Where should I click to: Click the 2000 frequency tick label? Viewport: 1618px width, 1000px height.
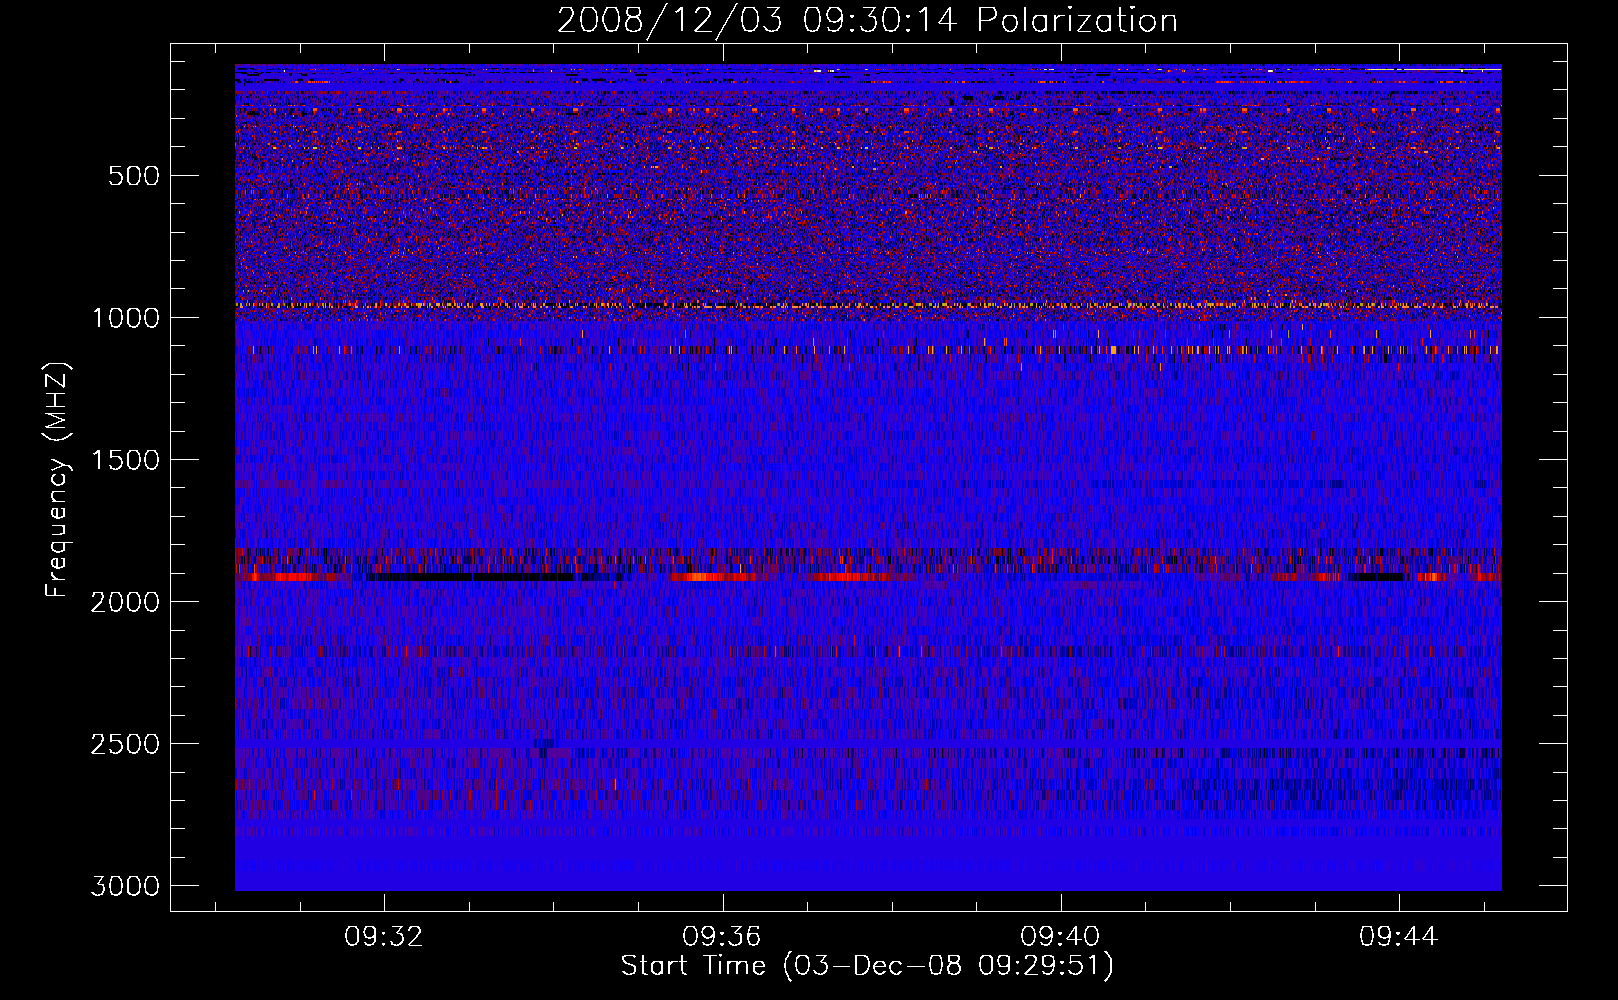tap(125, 602)
